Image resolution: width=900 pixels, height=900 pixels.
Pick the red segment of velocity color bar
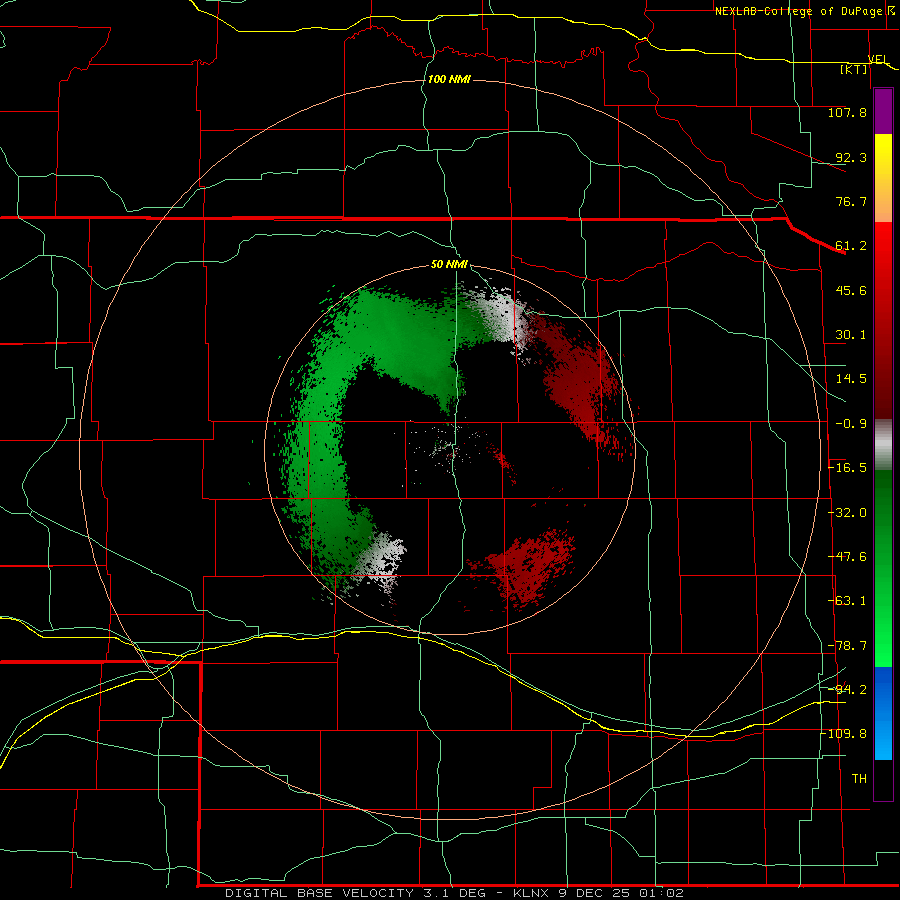[883, 320]
